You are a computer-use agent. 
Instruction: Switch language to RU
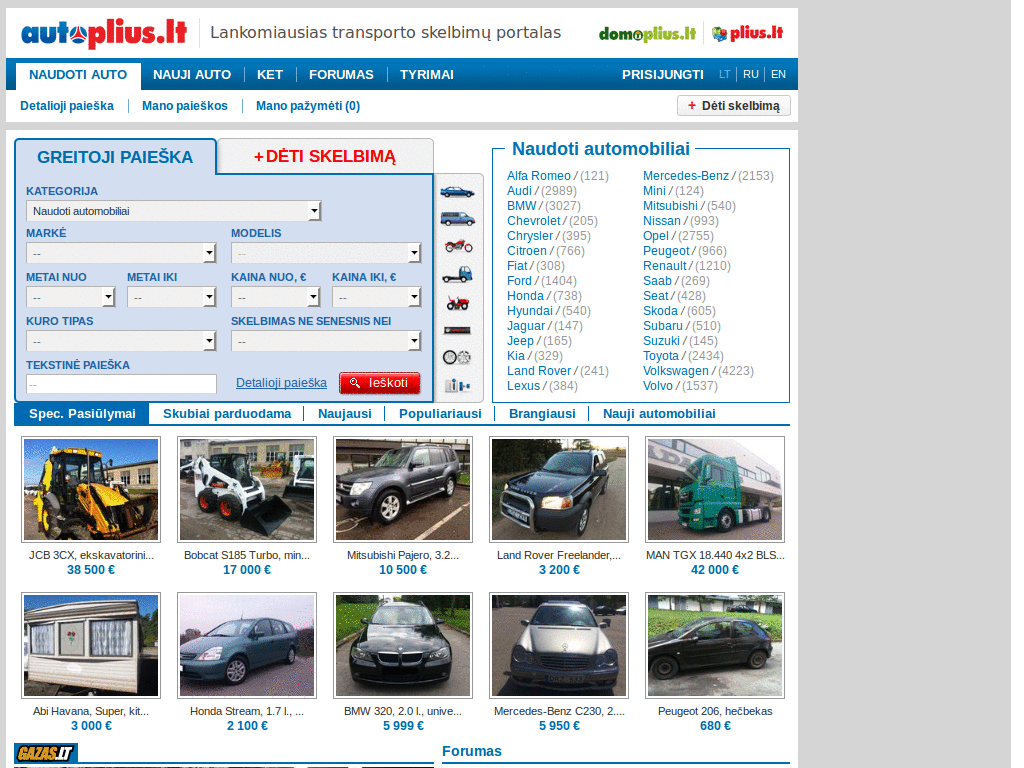750,74
